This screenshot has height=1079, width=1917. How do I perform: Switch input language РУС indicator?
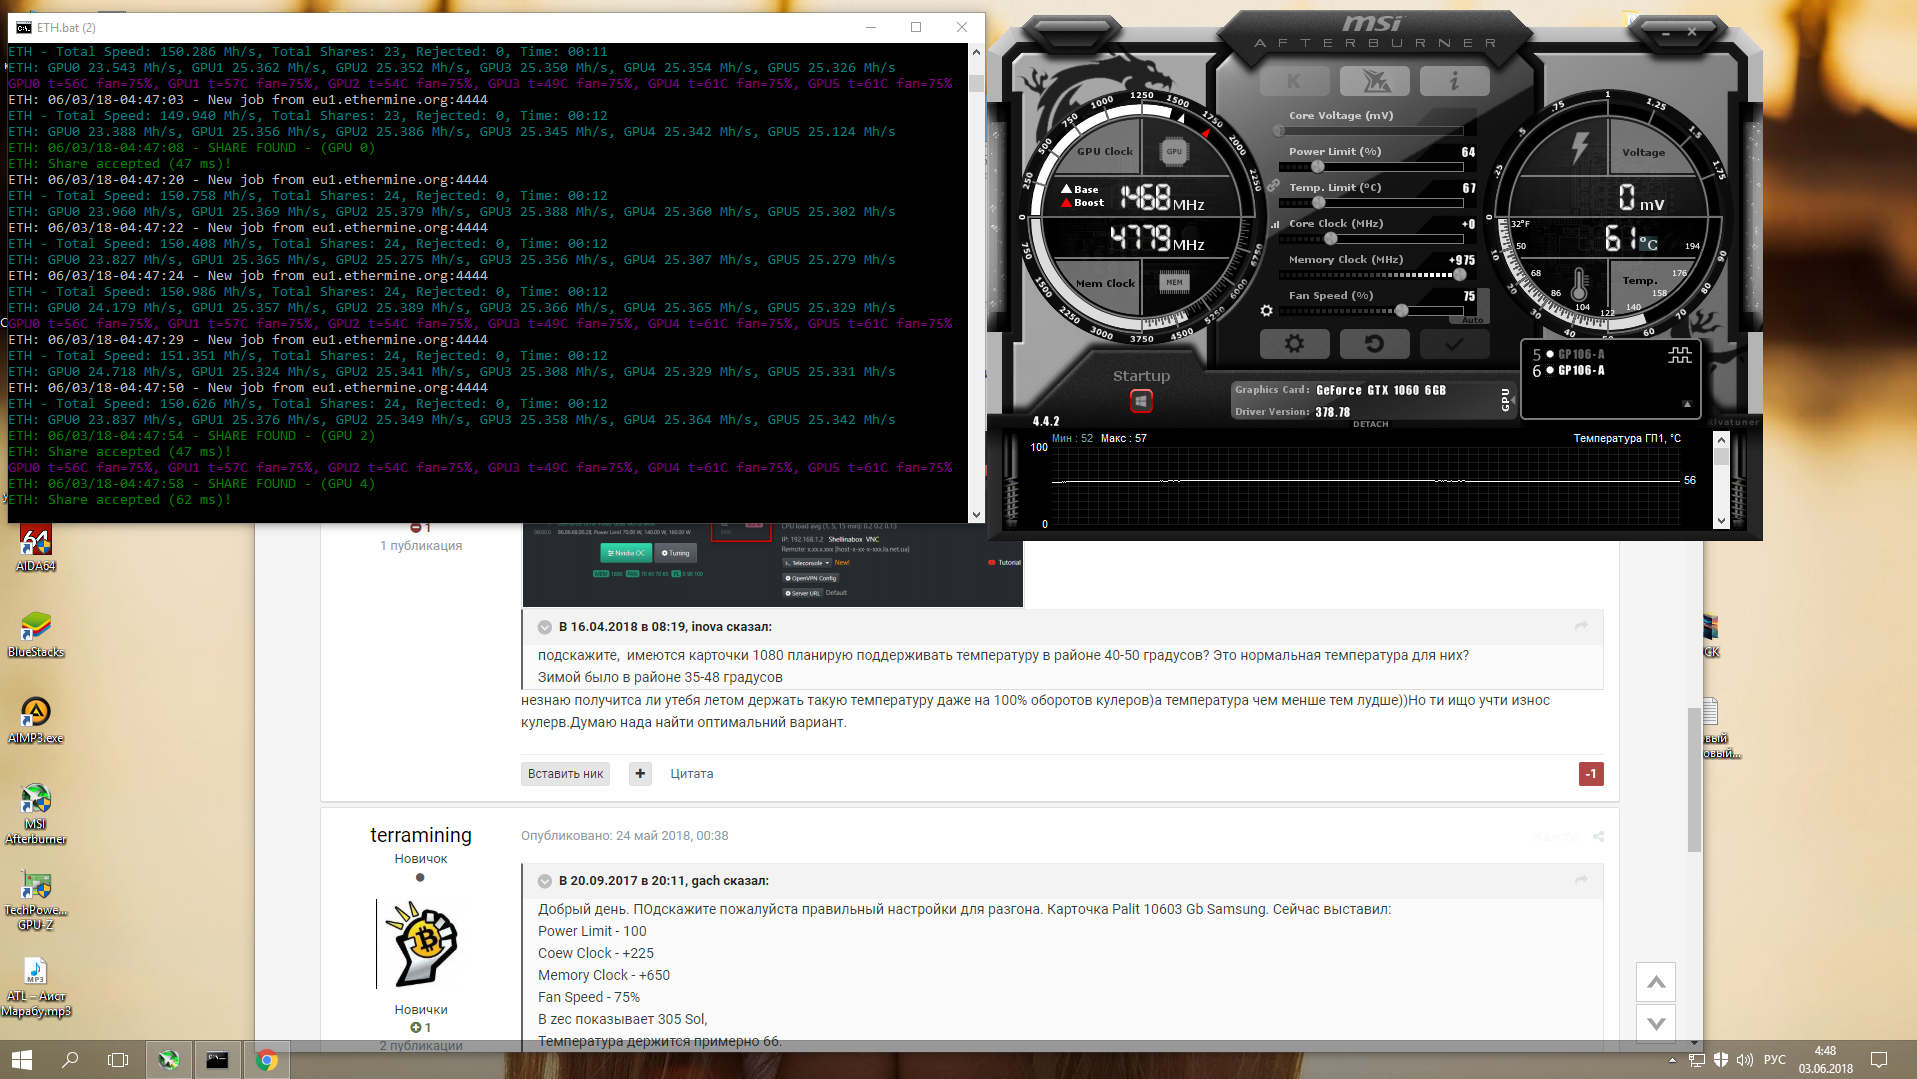tap(1775, 1060)
